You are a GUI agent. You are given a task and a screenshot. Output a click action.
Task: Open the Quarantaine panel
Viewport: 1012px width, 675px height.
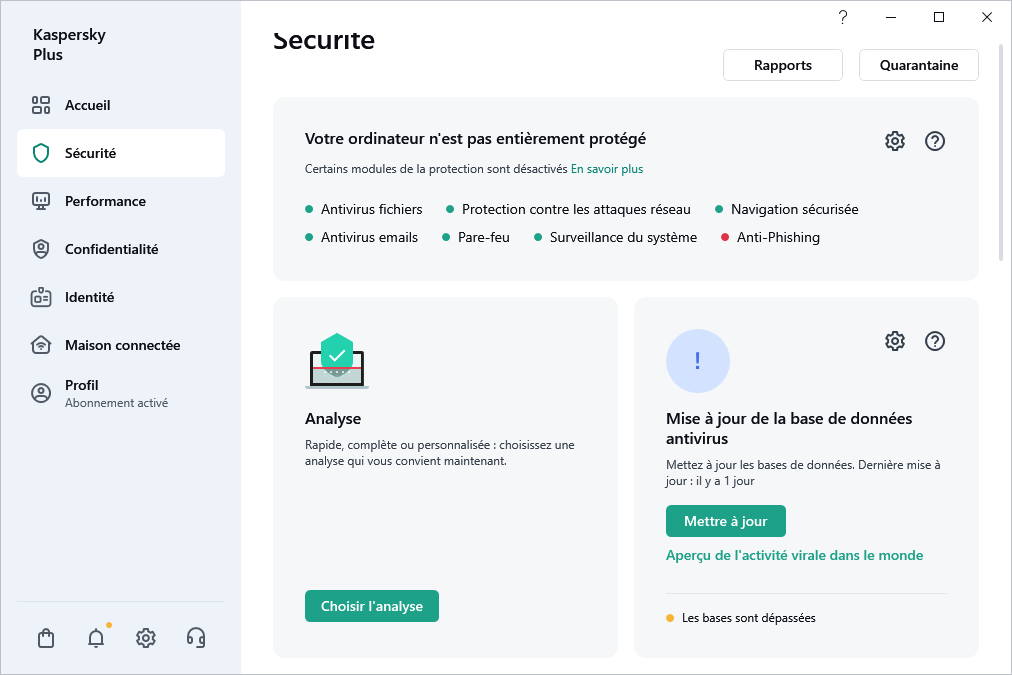[x=918, y=64]
